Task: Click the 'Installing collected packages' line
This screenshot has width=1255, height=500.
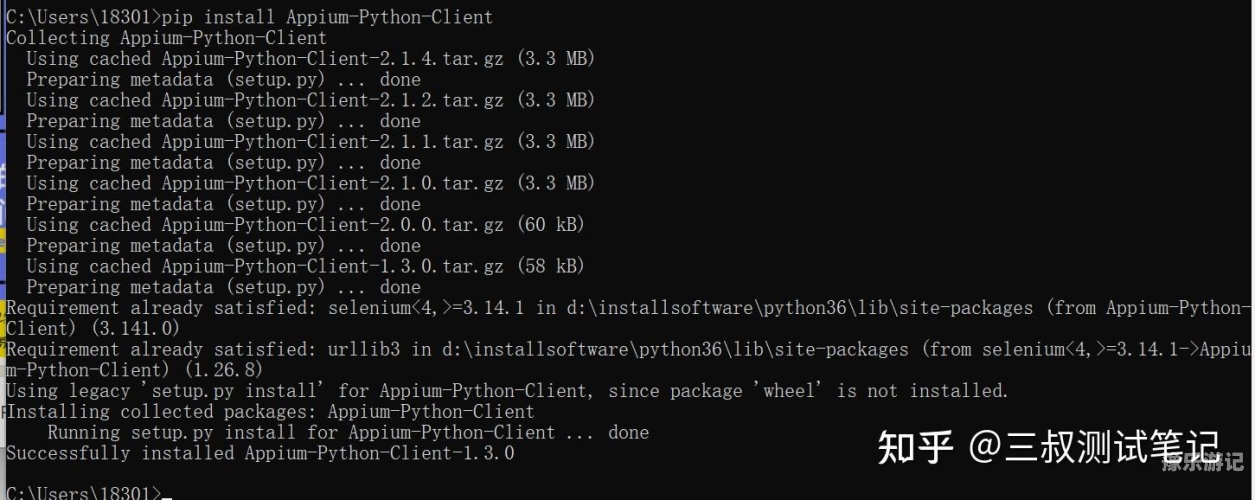Action: coord(270,412)
